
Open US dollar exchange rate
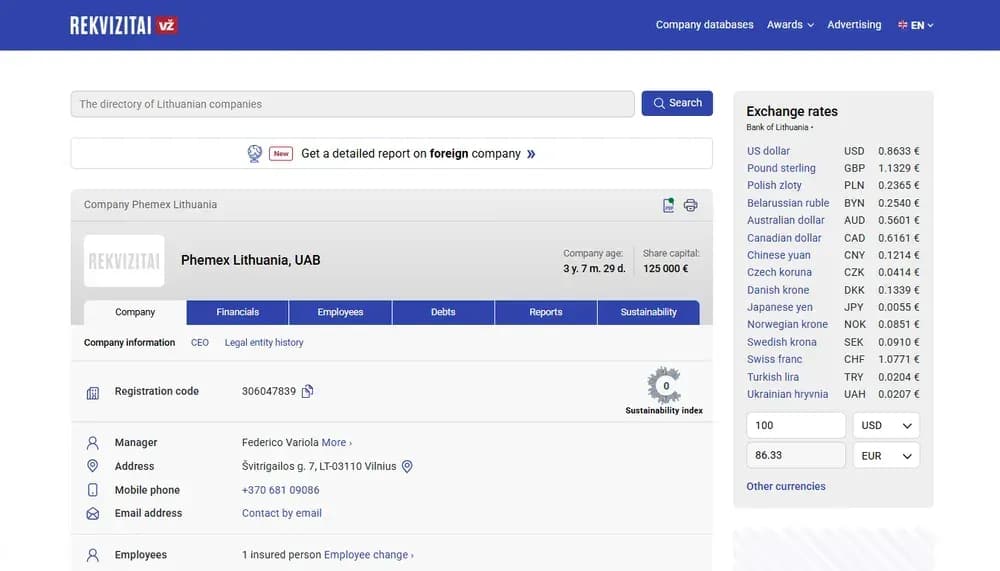point(768,151)
